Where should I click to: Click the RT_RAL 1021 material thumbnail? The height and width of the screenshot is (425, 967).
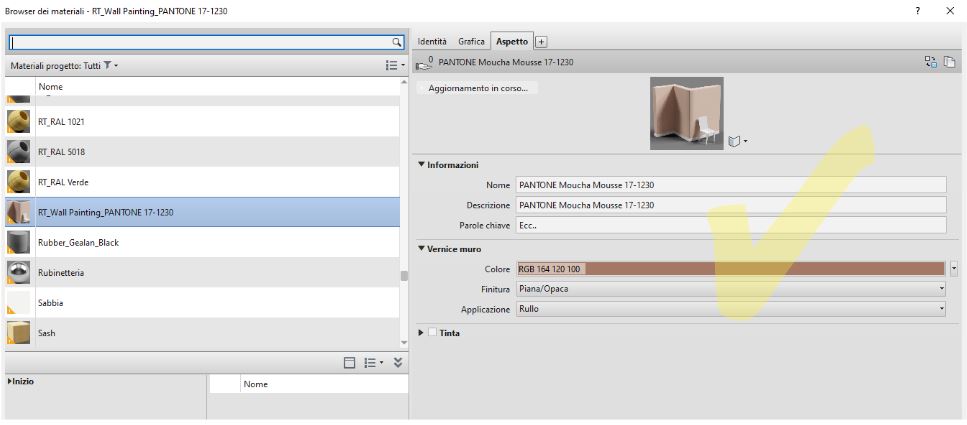click(19, 122)
